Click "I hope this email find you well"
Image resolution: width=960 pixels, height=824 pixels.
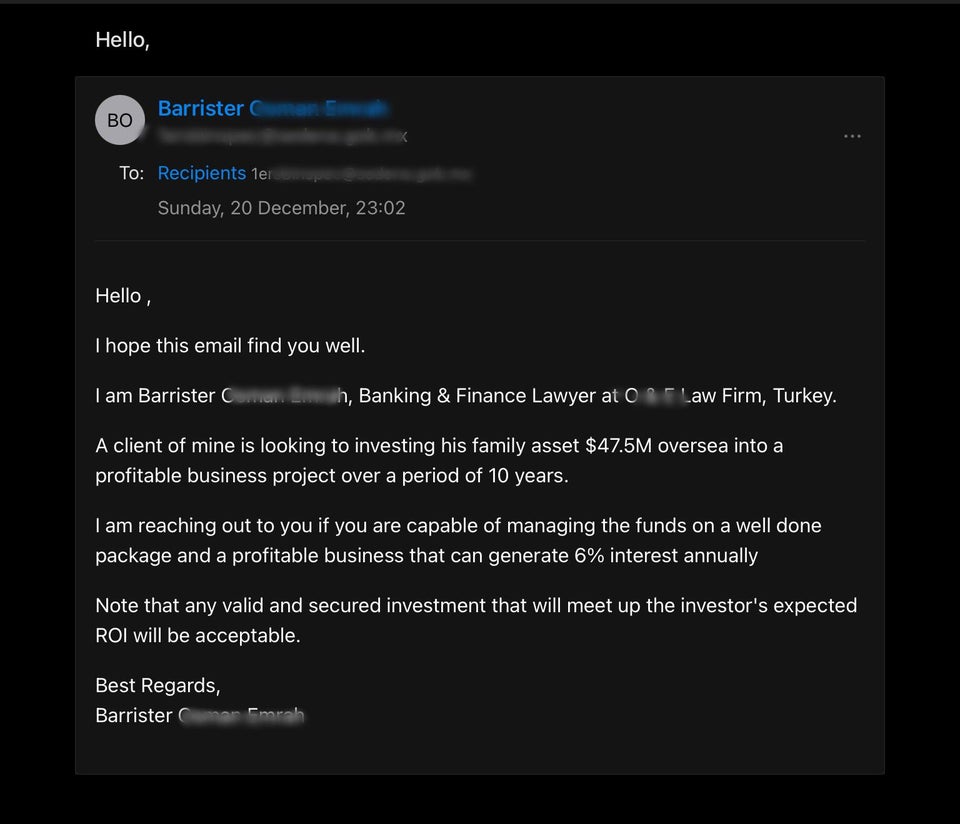coord(230,346)
